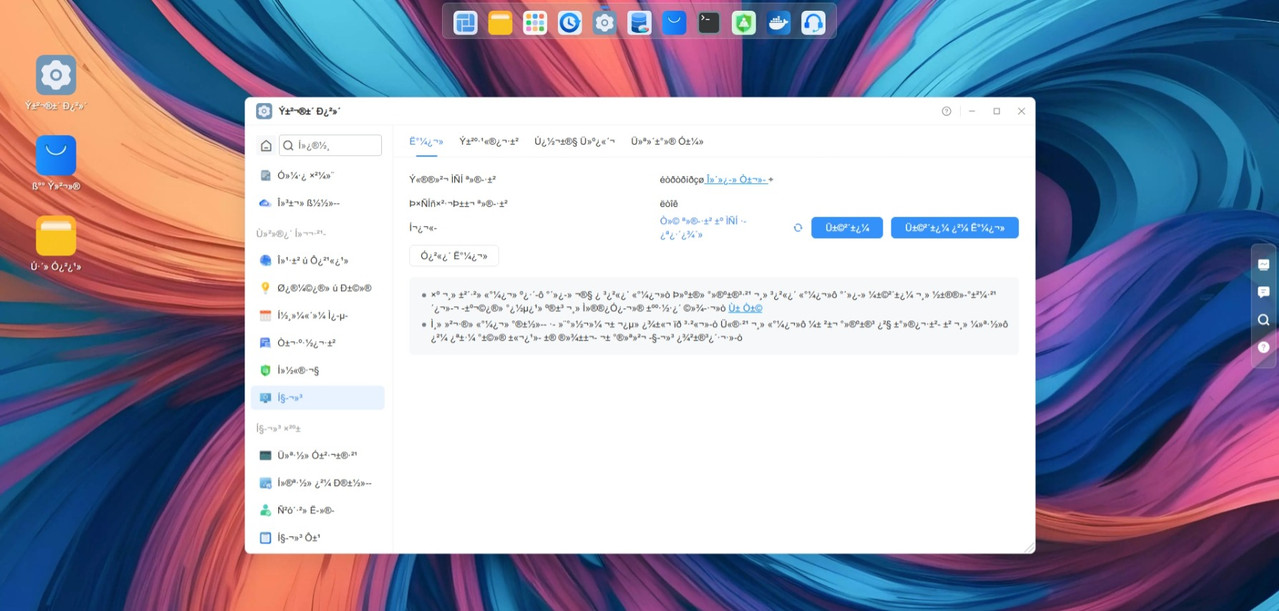Select the highlighted sidebar item with monitor icon
Screen dimensions: 1279x611
click(x=317, y=398)
